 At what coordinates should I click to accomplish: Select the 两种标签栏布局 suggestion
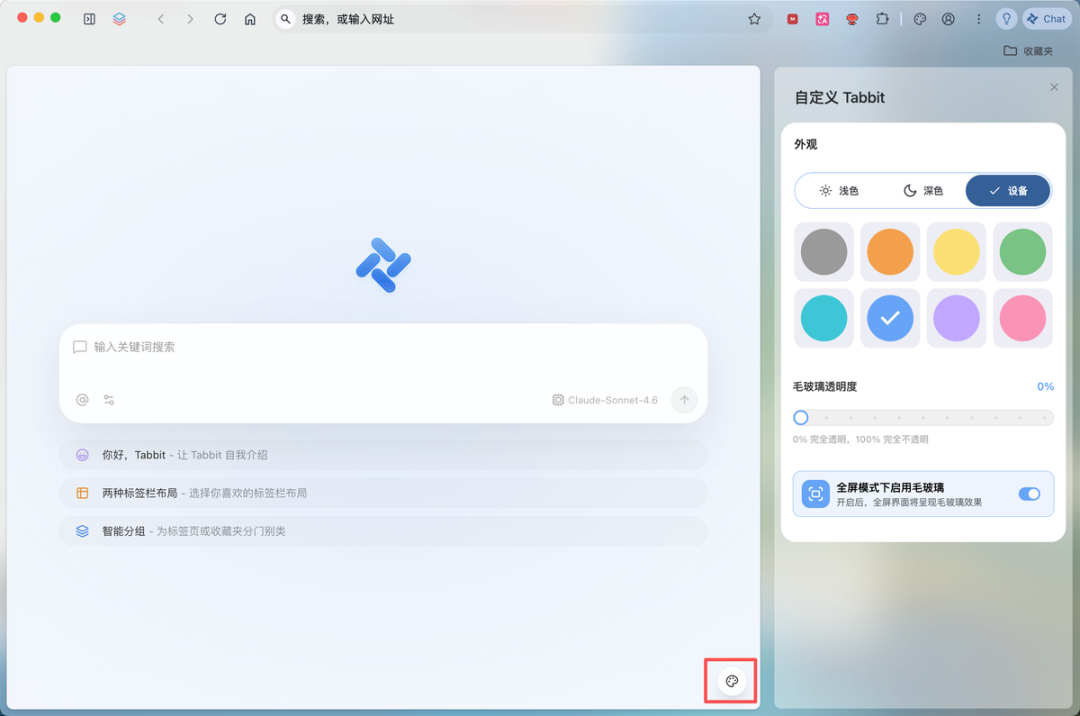tap(383, 493)
